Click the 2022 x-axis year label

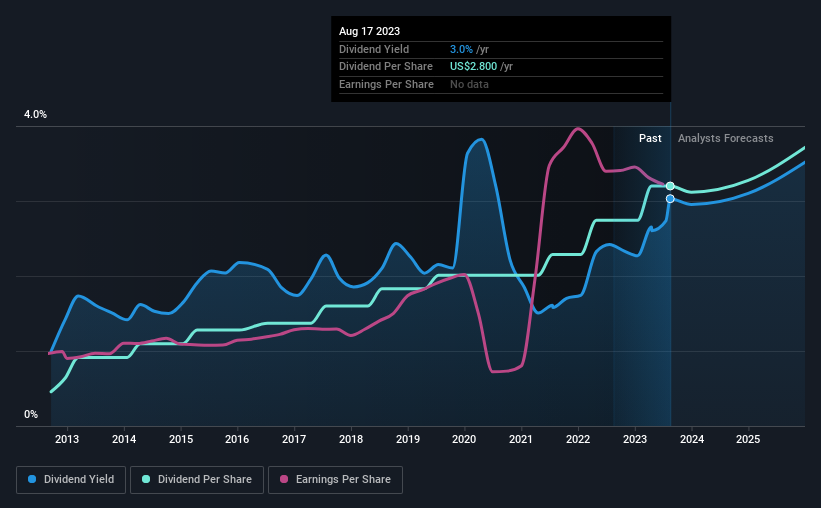coord(578,439)
